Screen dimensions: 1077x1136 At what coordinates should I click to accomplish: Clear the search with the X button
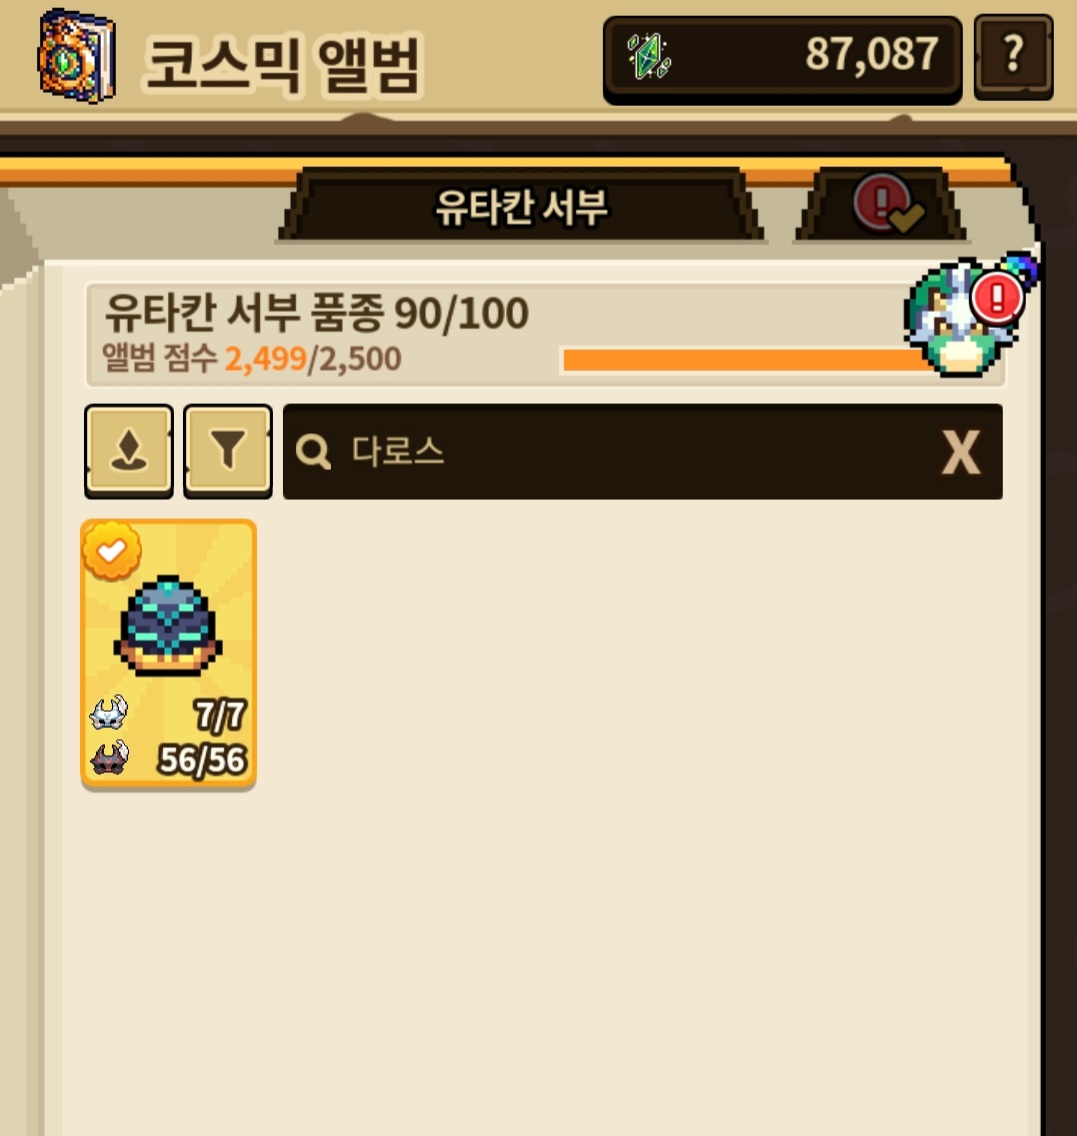point(960,453)
